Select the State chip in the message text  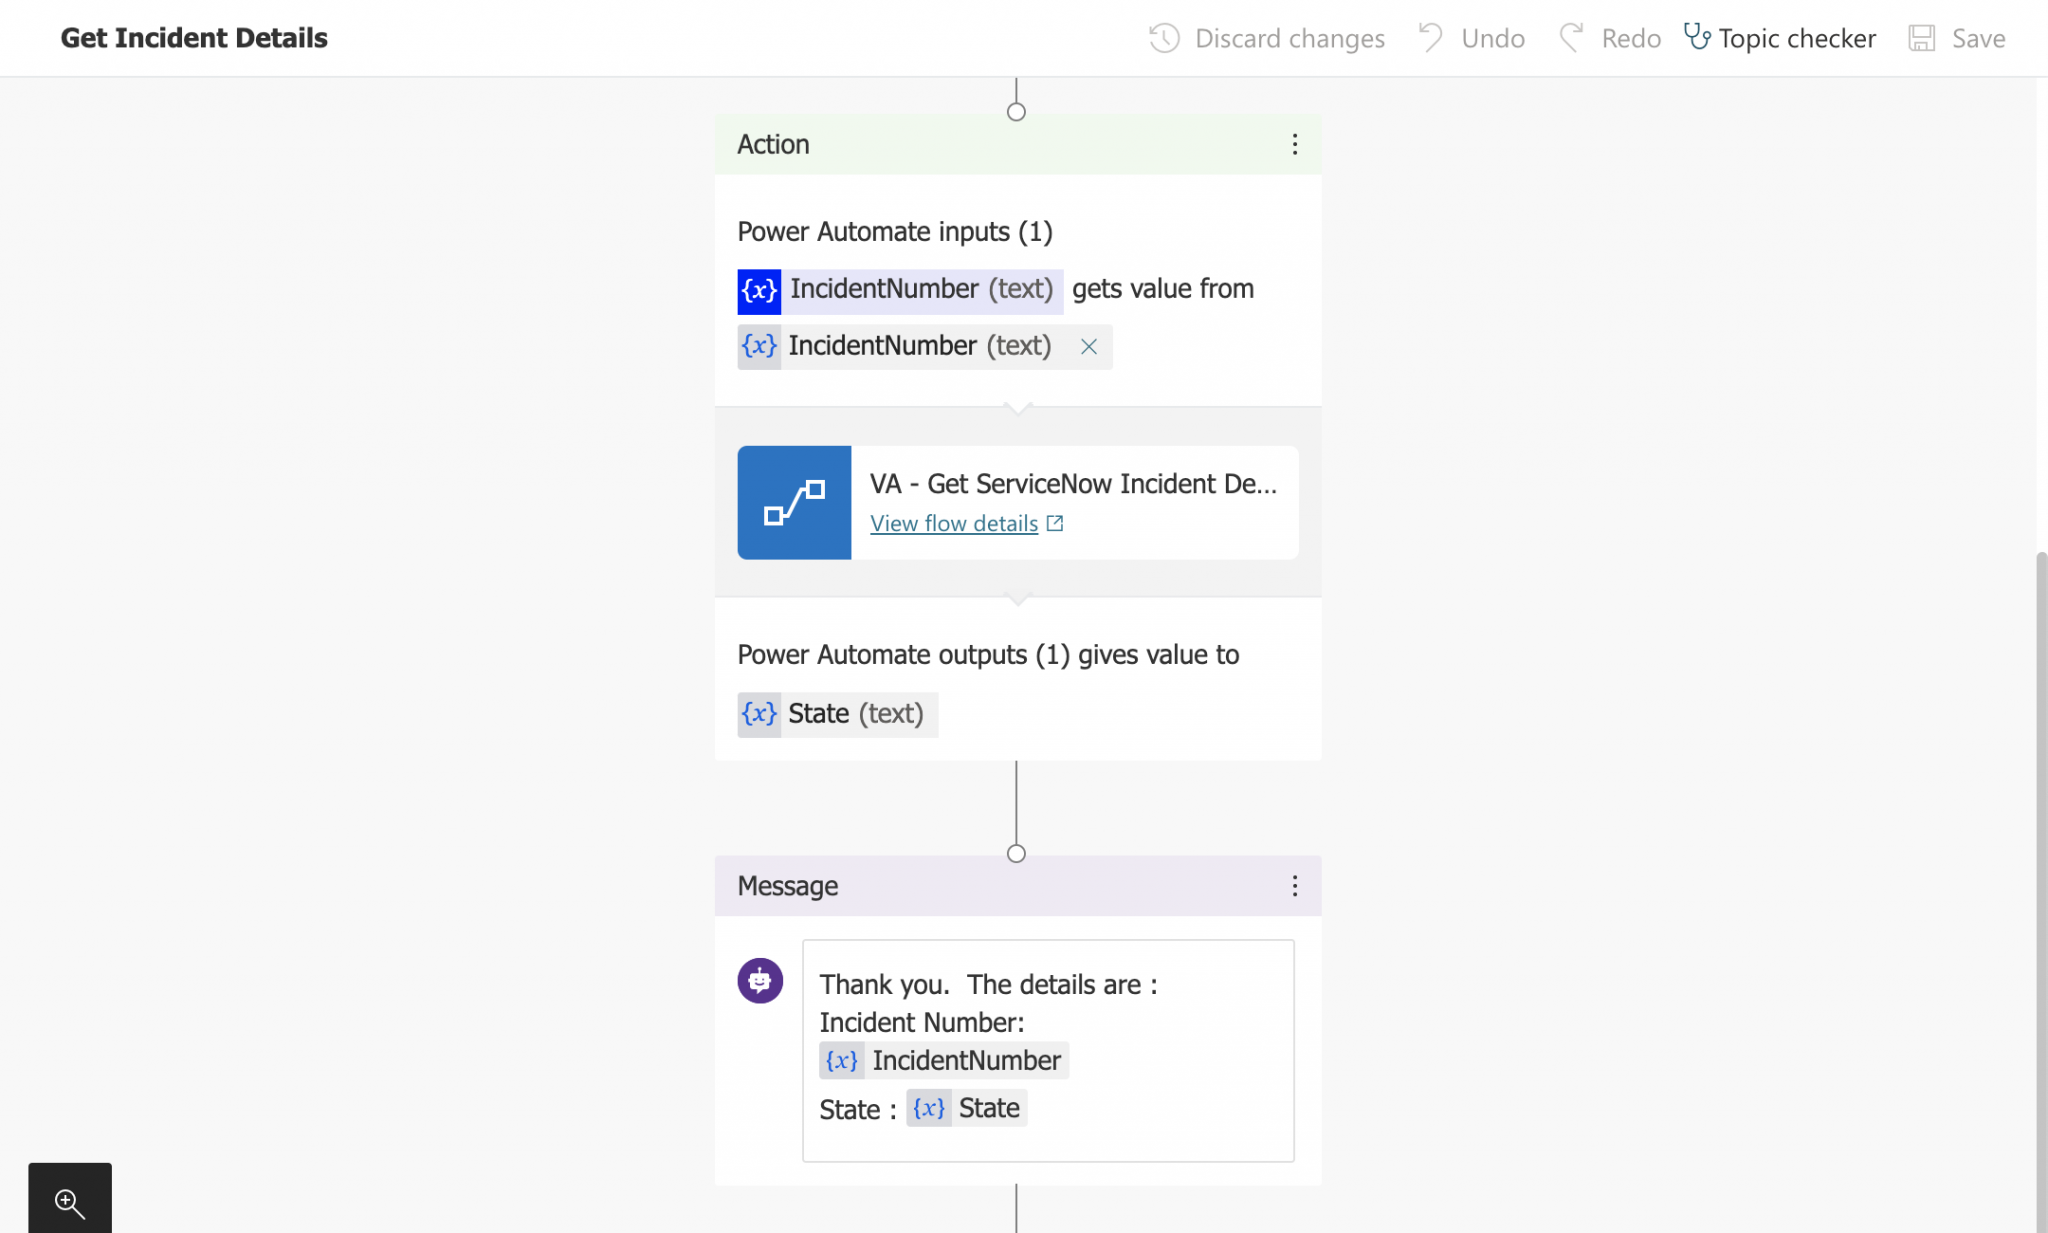(x=965, y=1107)
